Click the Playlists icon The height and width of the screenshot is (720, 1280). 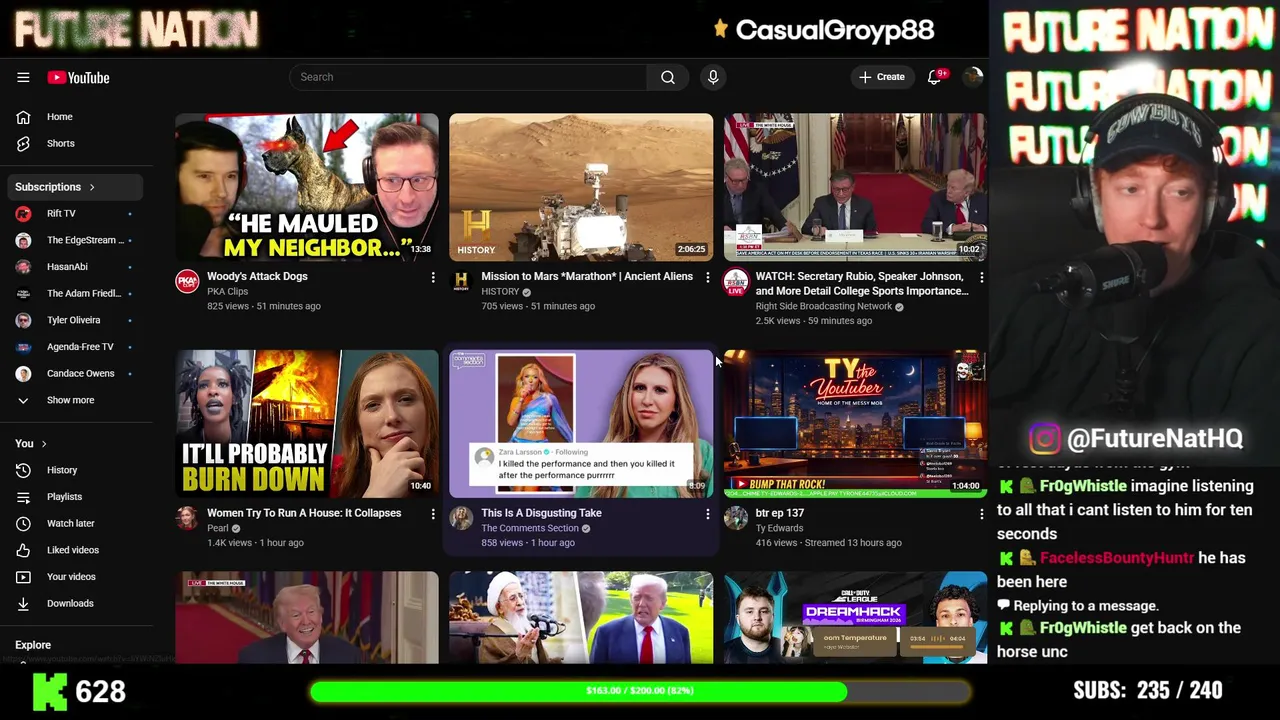pyautogui.click(x=23, y=497)
